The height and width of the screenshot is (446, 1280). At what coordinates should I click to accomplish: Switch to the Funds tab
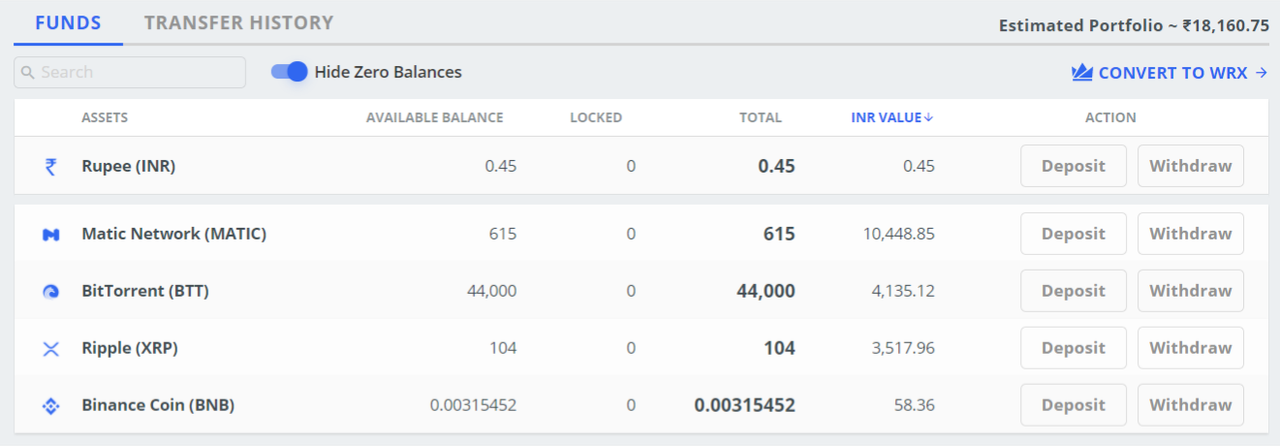[68, 22]
